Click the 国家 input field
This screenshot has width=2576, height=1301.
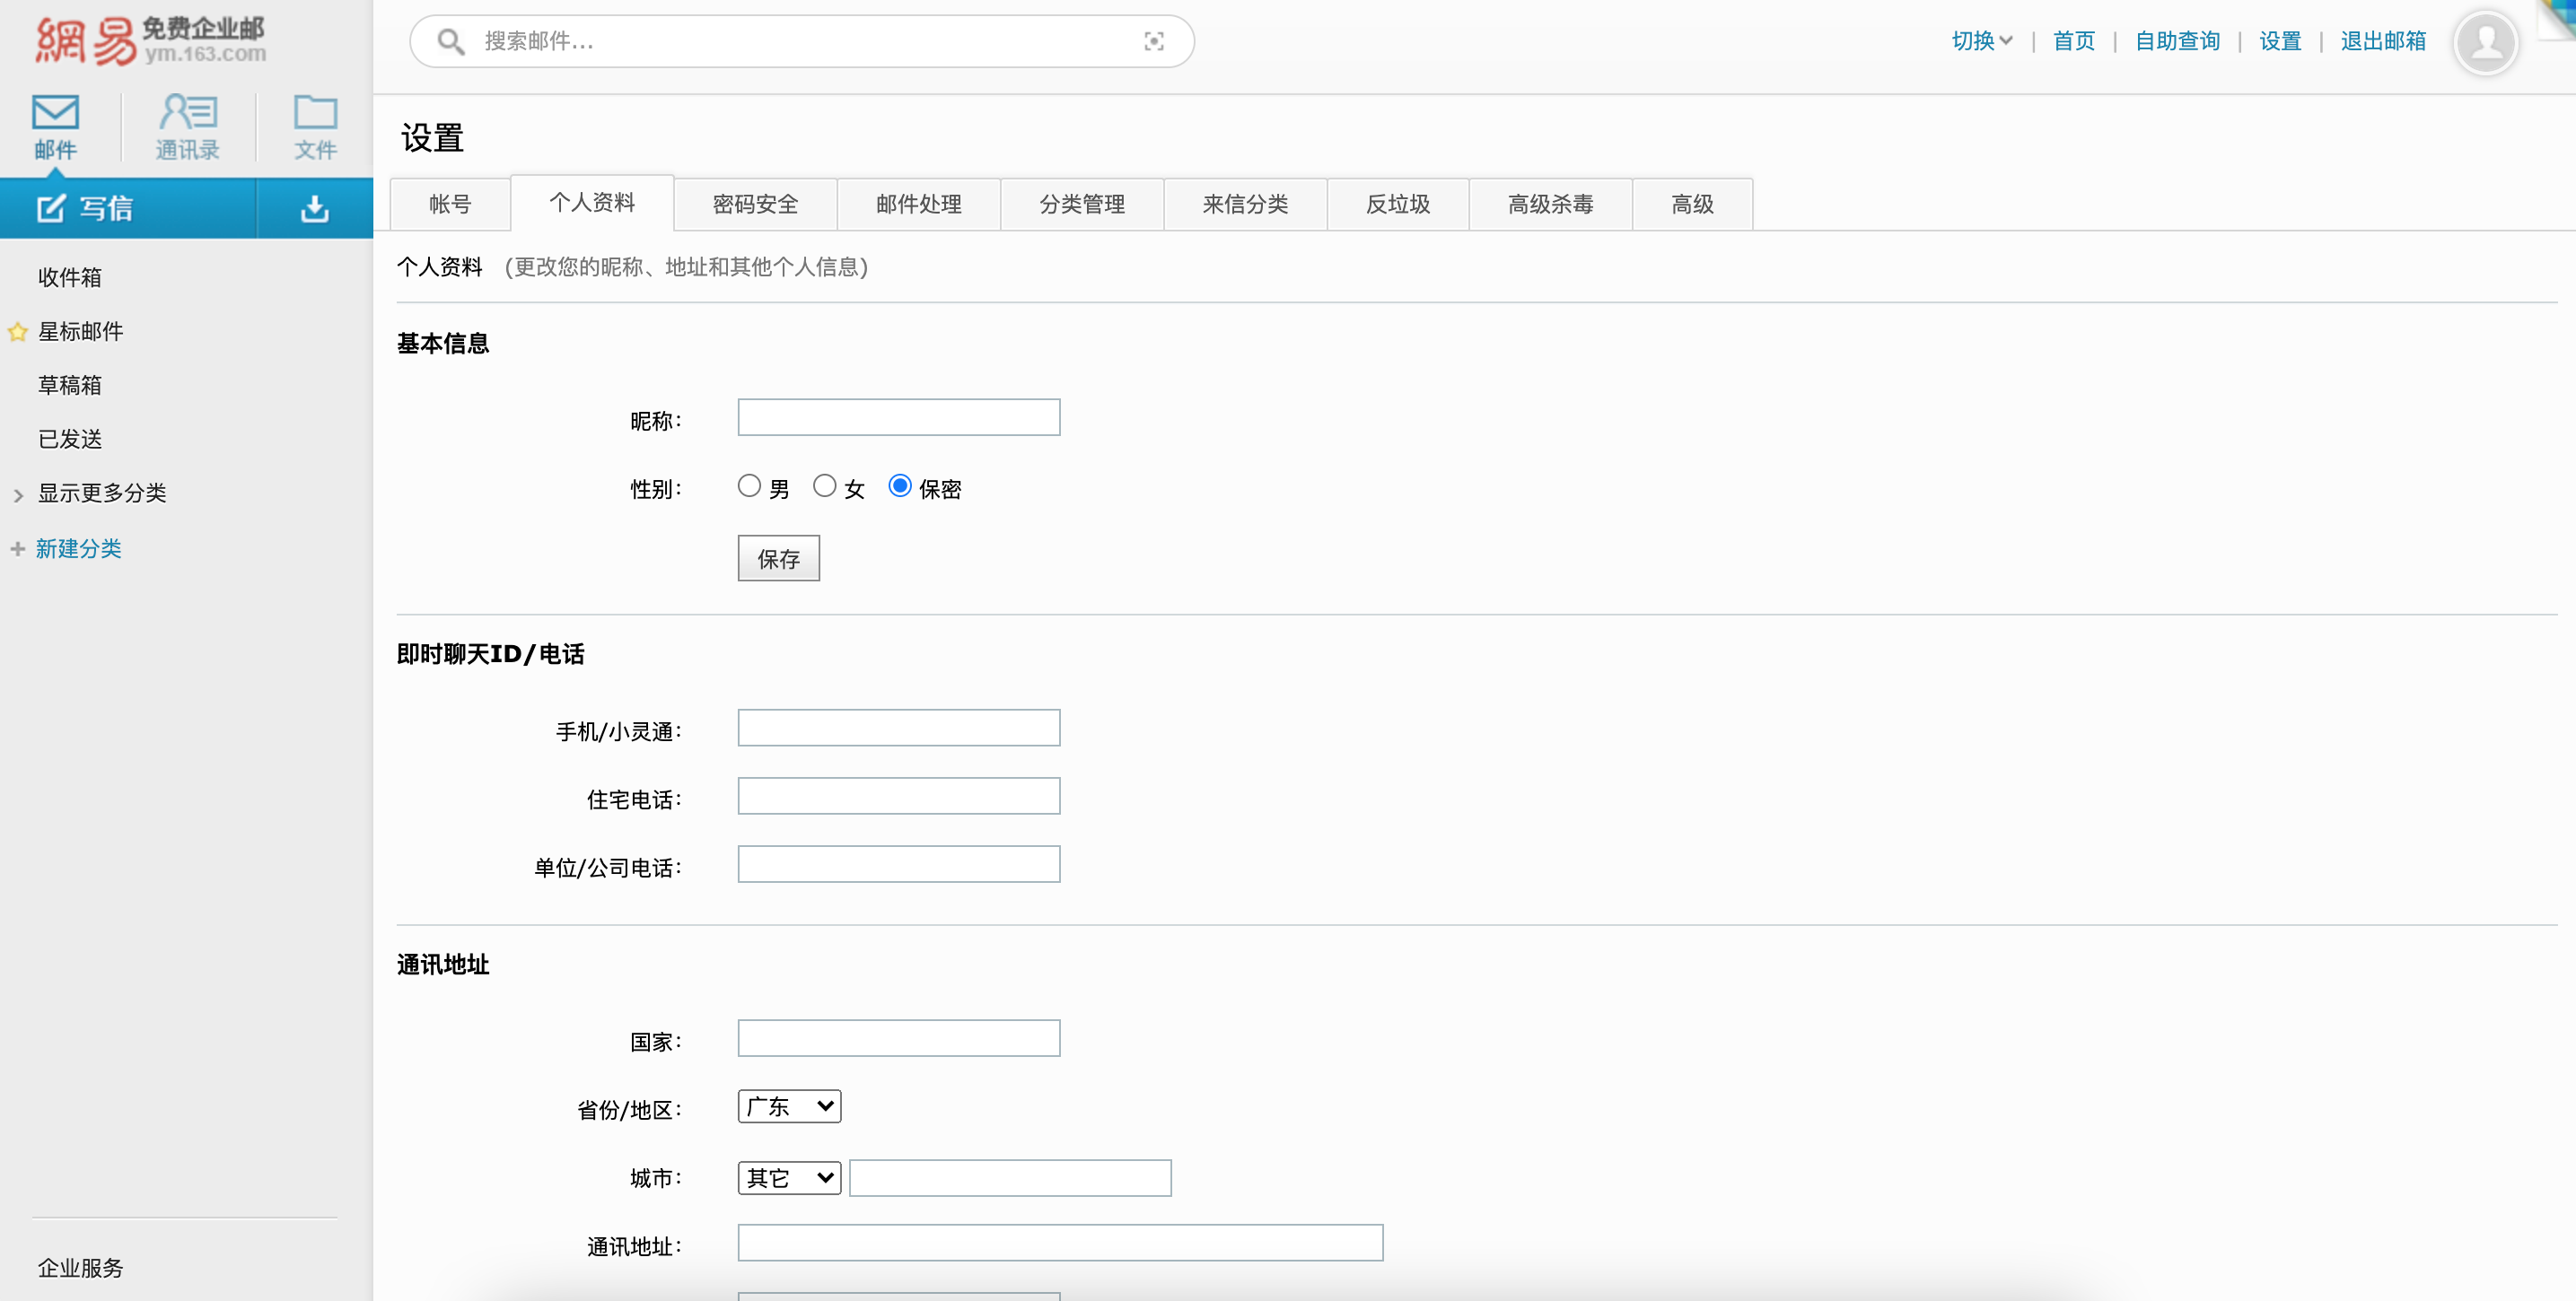point(898,1037)
